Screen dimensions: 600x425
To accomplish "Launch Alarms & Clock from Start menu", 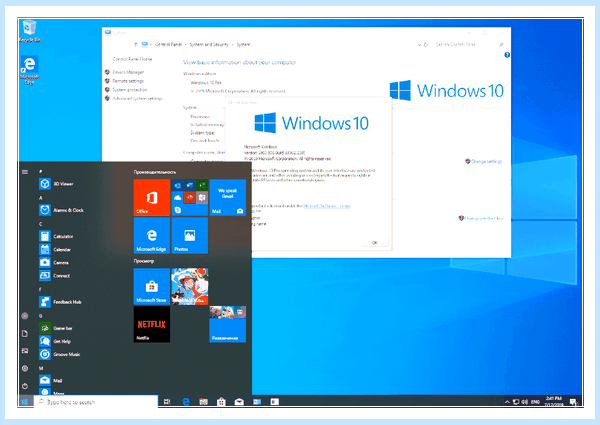I will click(61, 210).
